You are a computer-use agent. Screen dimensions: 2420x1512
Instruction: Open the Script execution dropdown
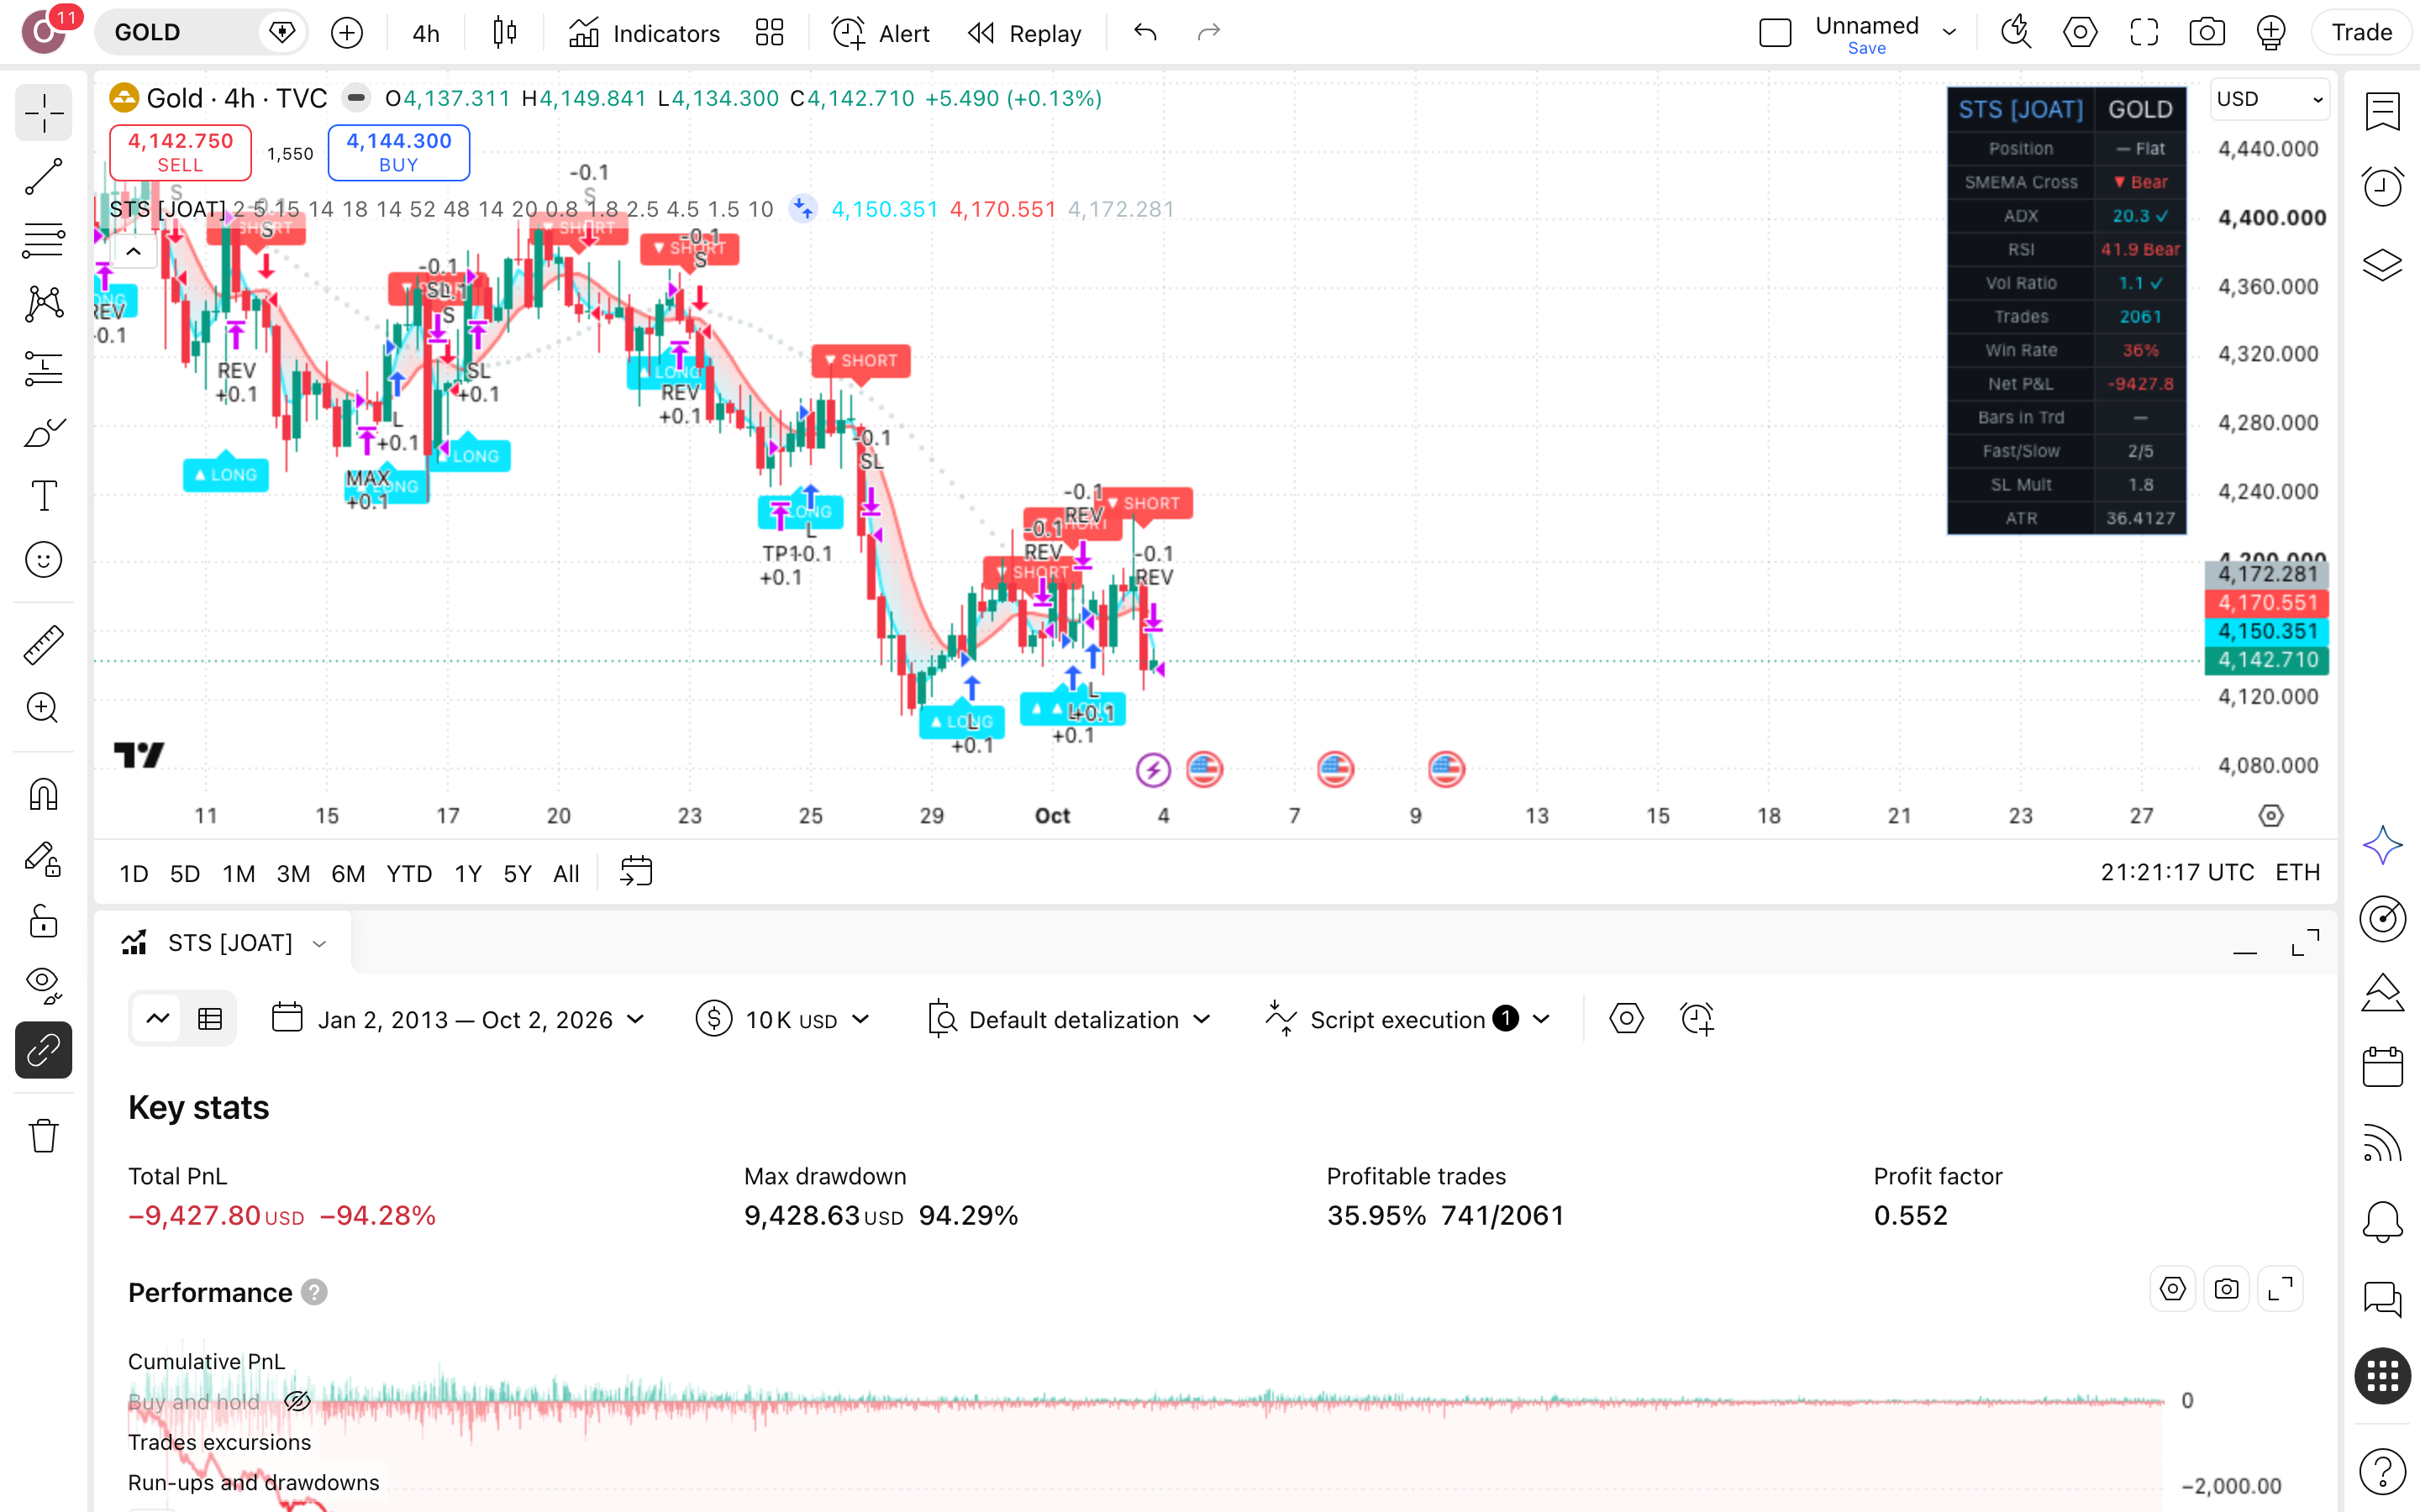tap(1408, 1019)
